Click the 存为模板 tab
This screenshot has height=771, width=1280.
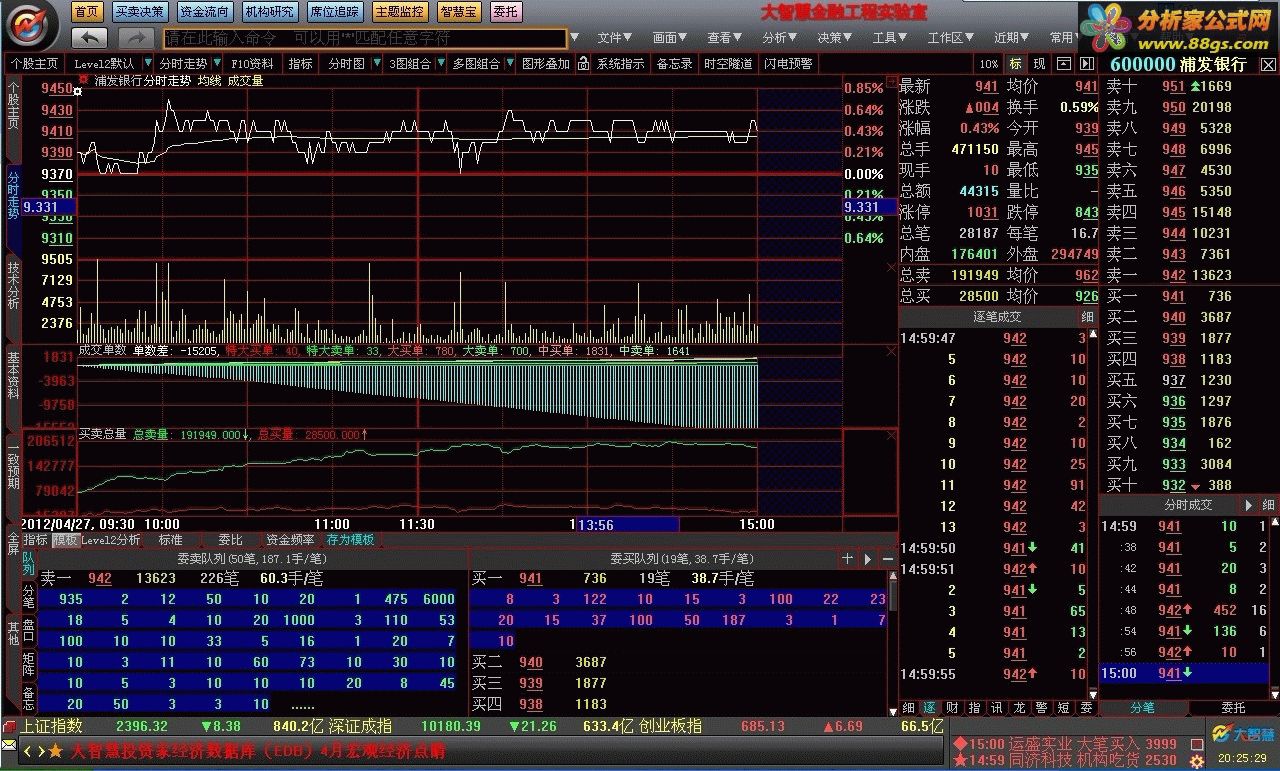coord(351,539)
